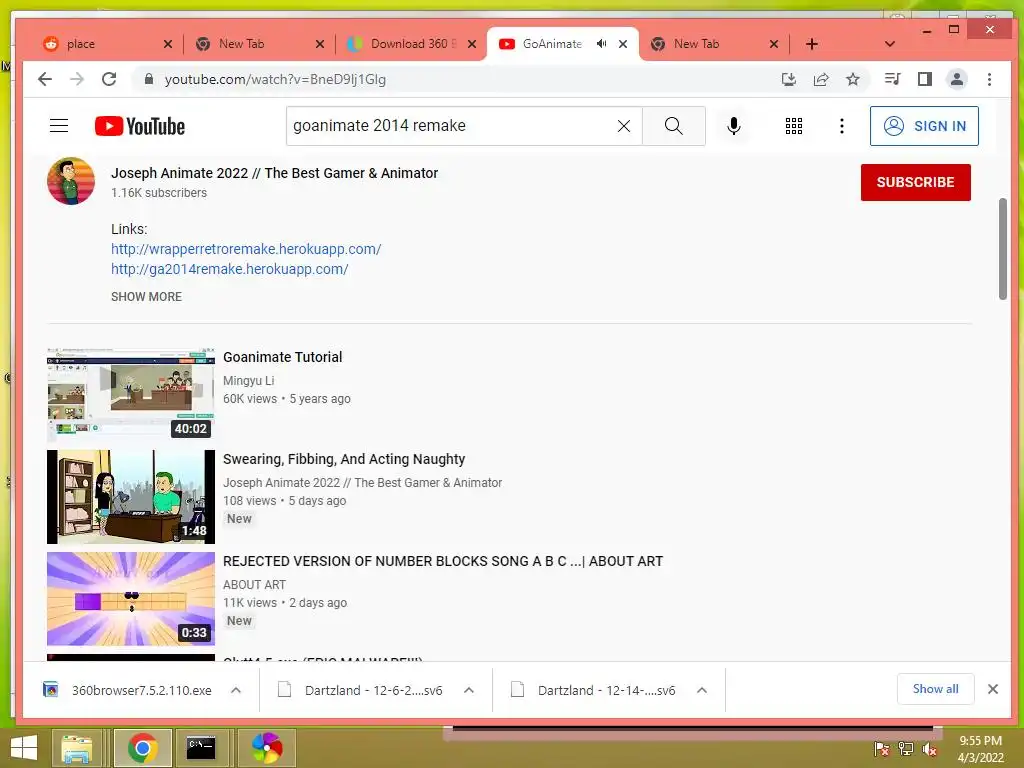Open YouTube settings three-dot menu
The image size is (1024, 768).
pos(842,126)
